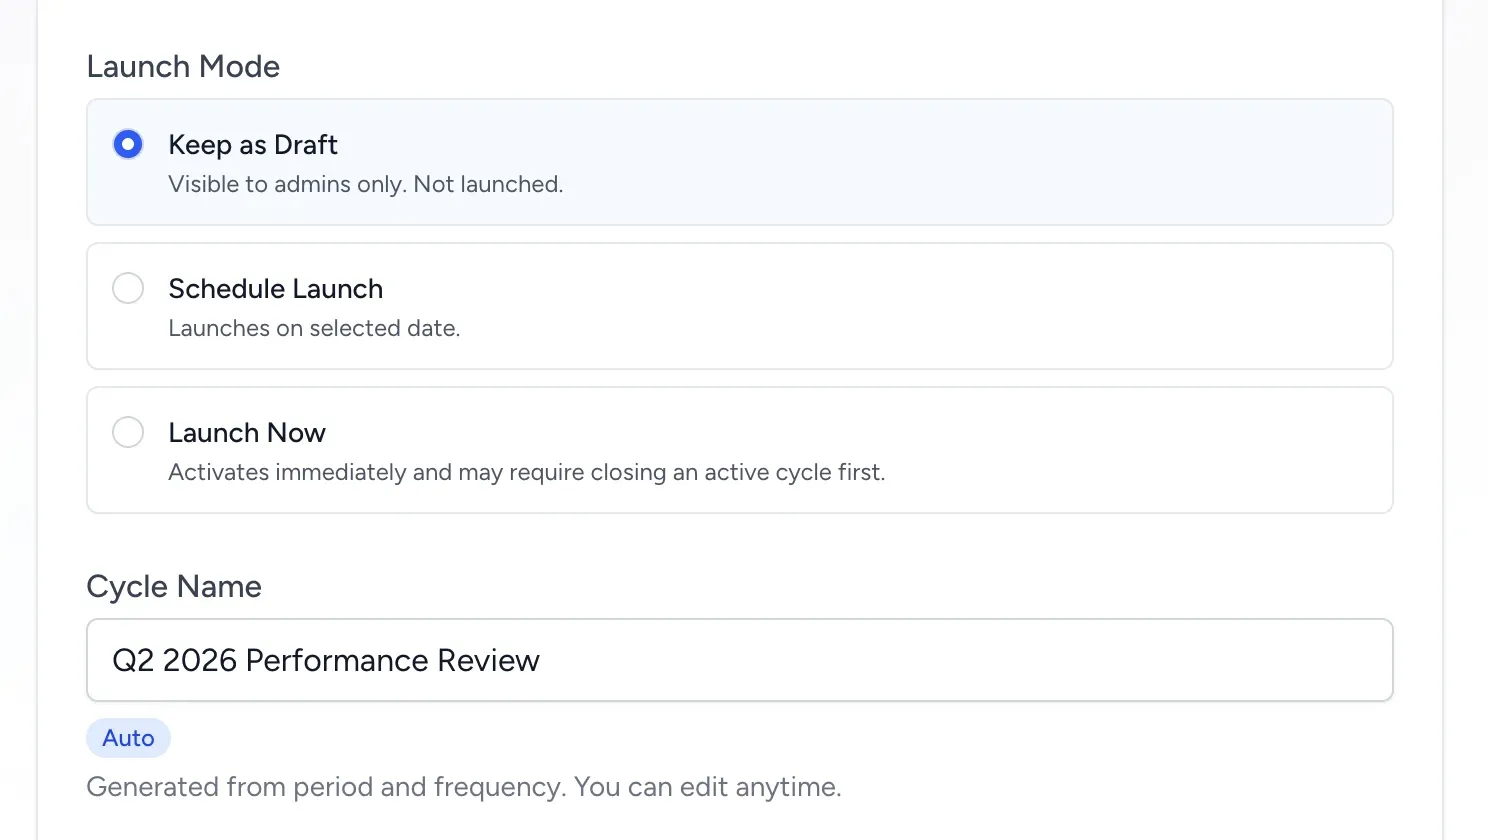Select the Launch Now radio button
Viewport: 1488px width, 840px height.
tap(128, 432)
